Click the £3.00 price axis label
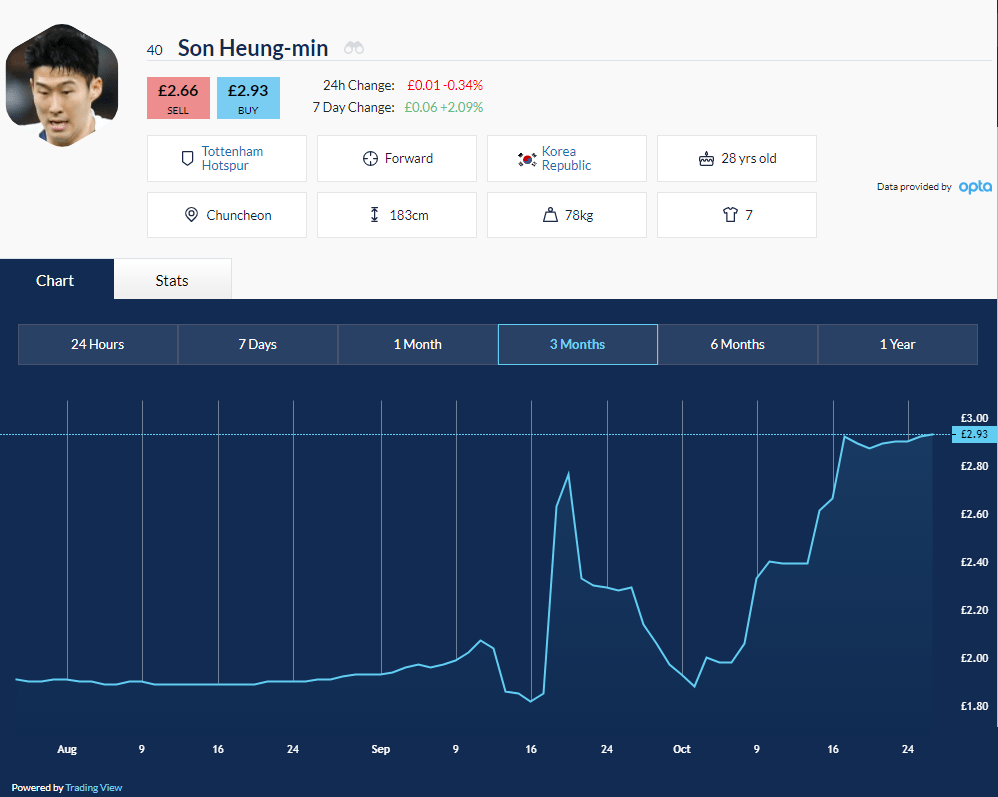Screen dimensions: 998x797 tap(974, 418)
